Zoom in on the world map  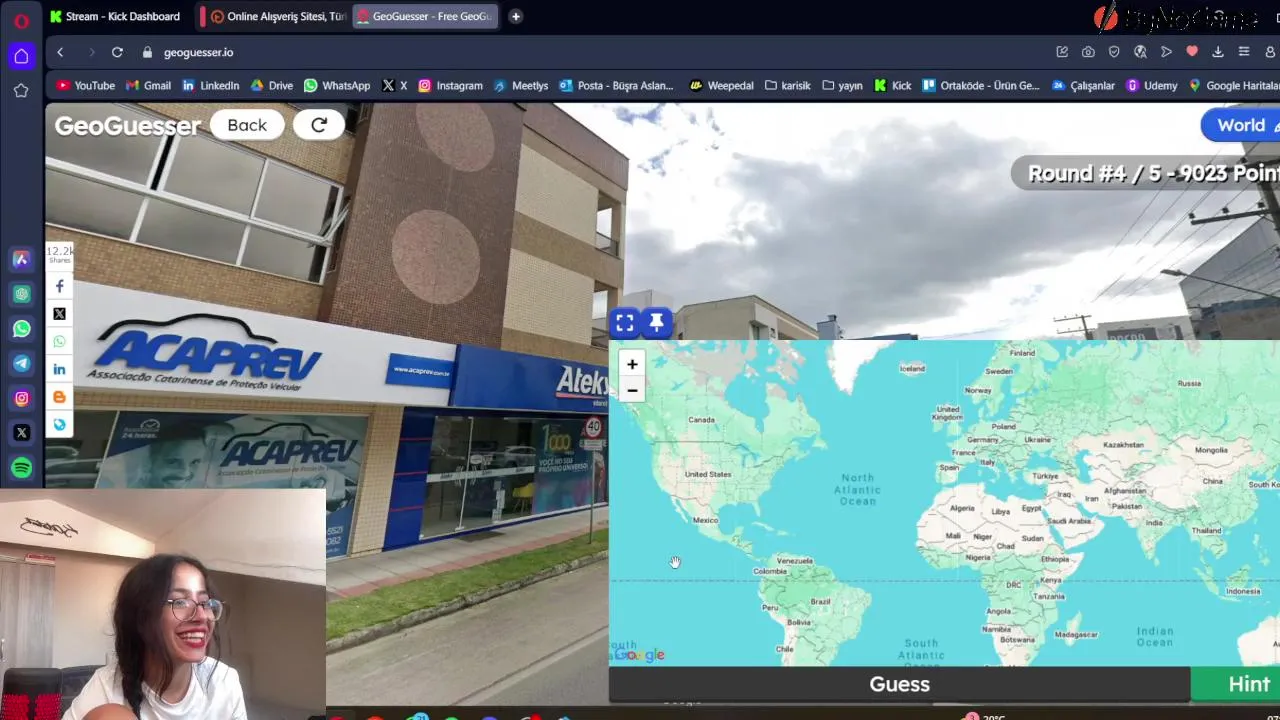pyautogui.click(x=632, y=364)
